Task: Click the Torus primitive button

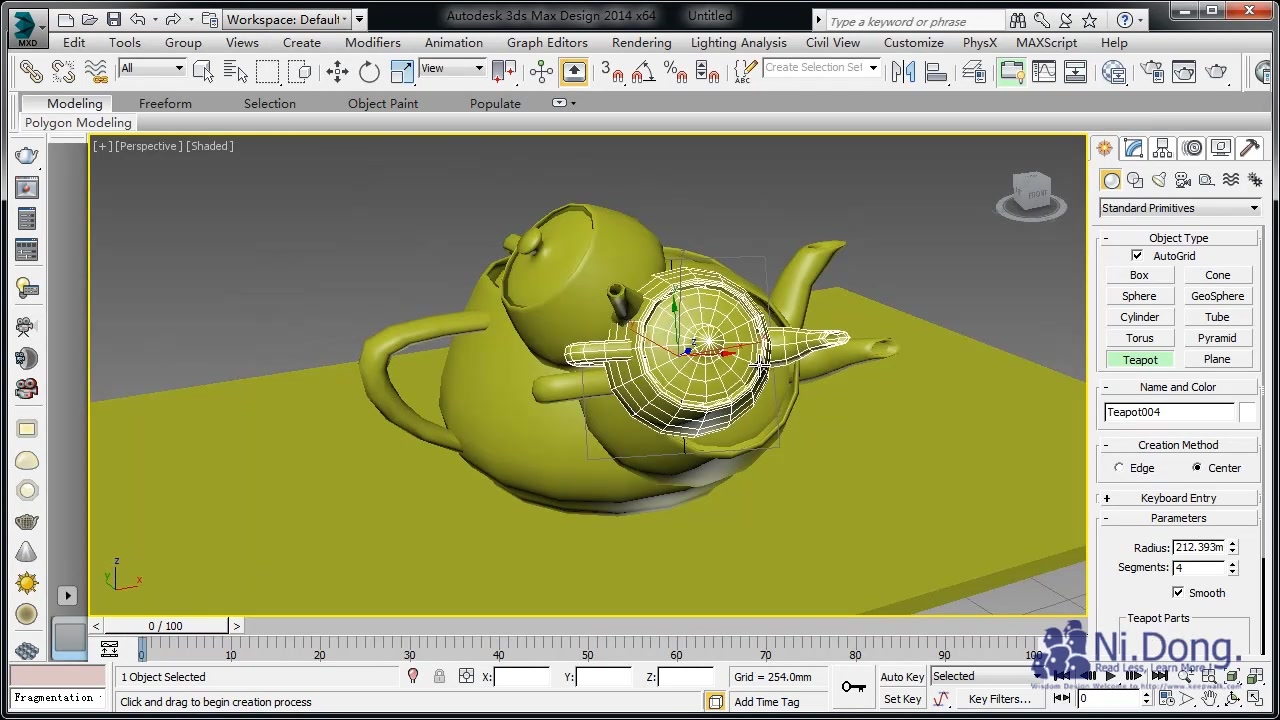Action: coord(1139,338)
